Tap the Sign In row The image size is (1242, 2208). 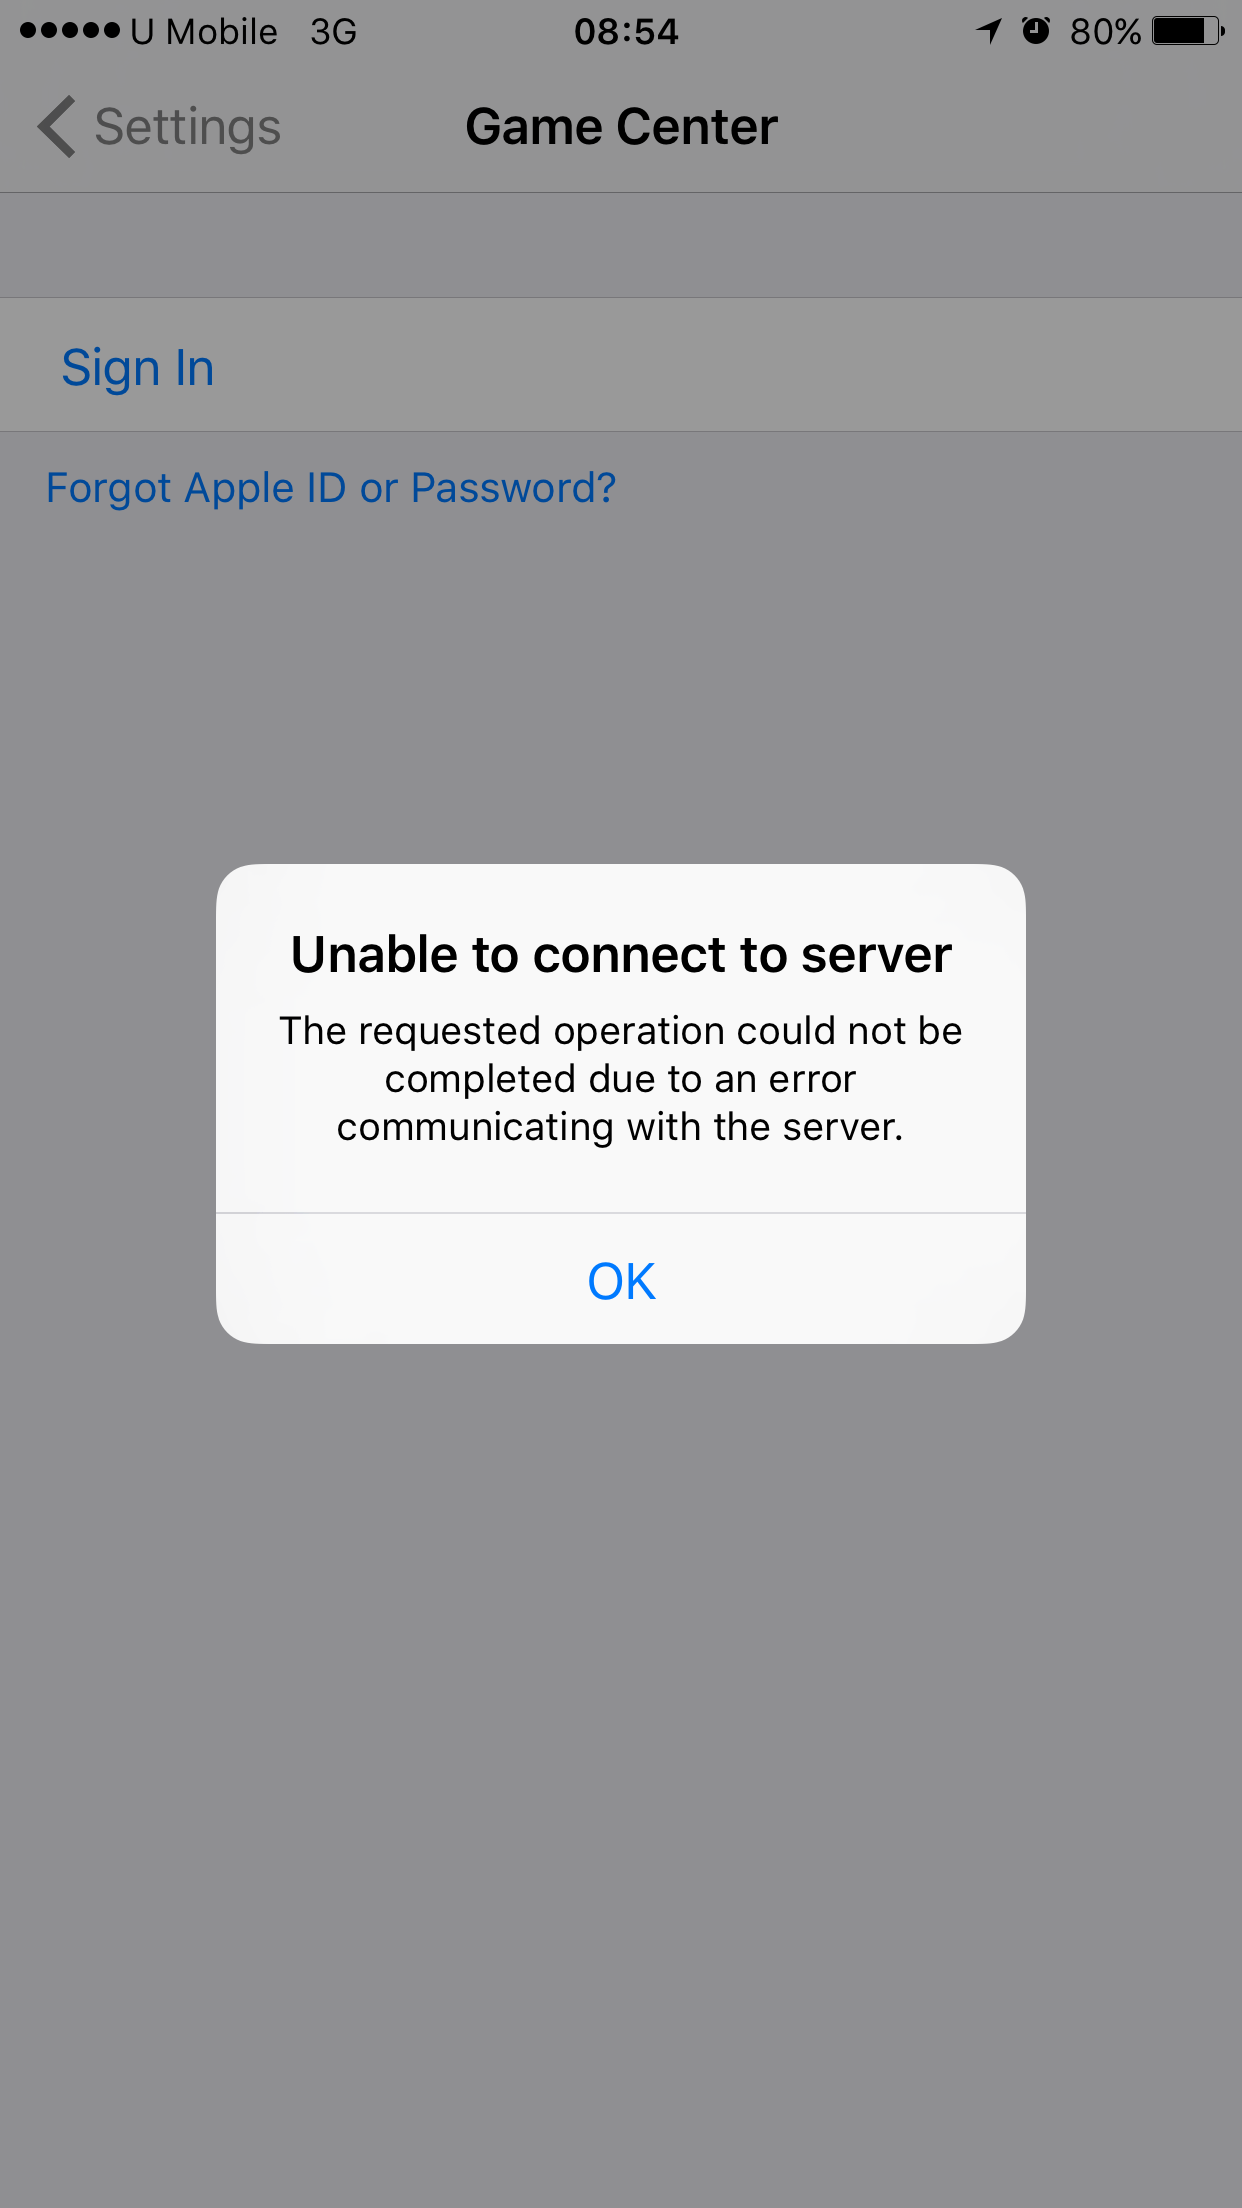click(621, 365)
